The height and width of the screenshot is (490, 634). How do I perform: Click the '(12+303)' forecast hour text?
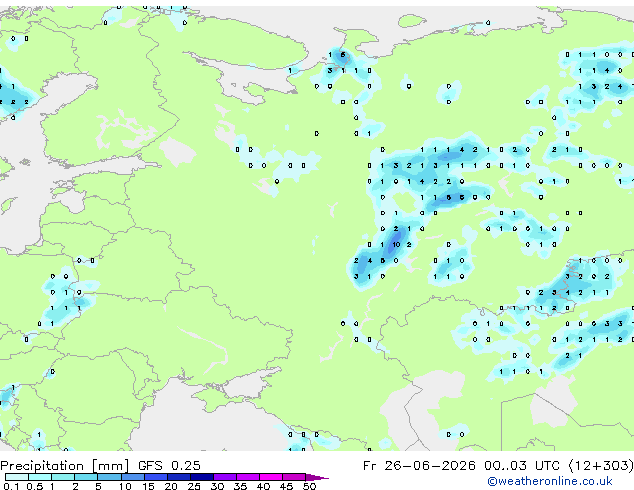pyautogui.click(x=602, y=466)
